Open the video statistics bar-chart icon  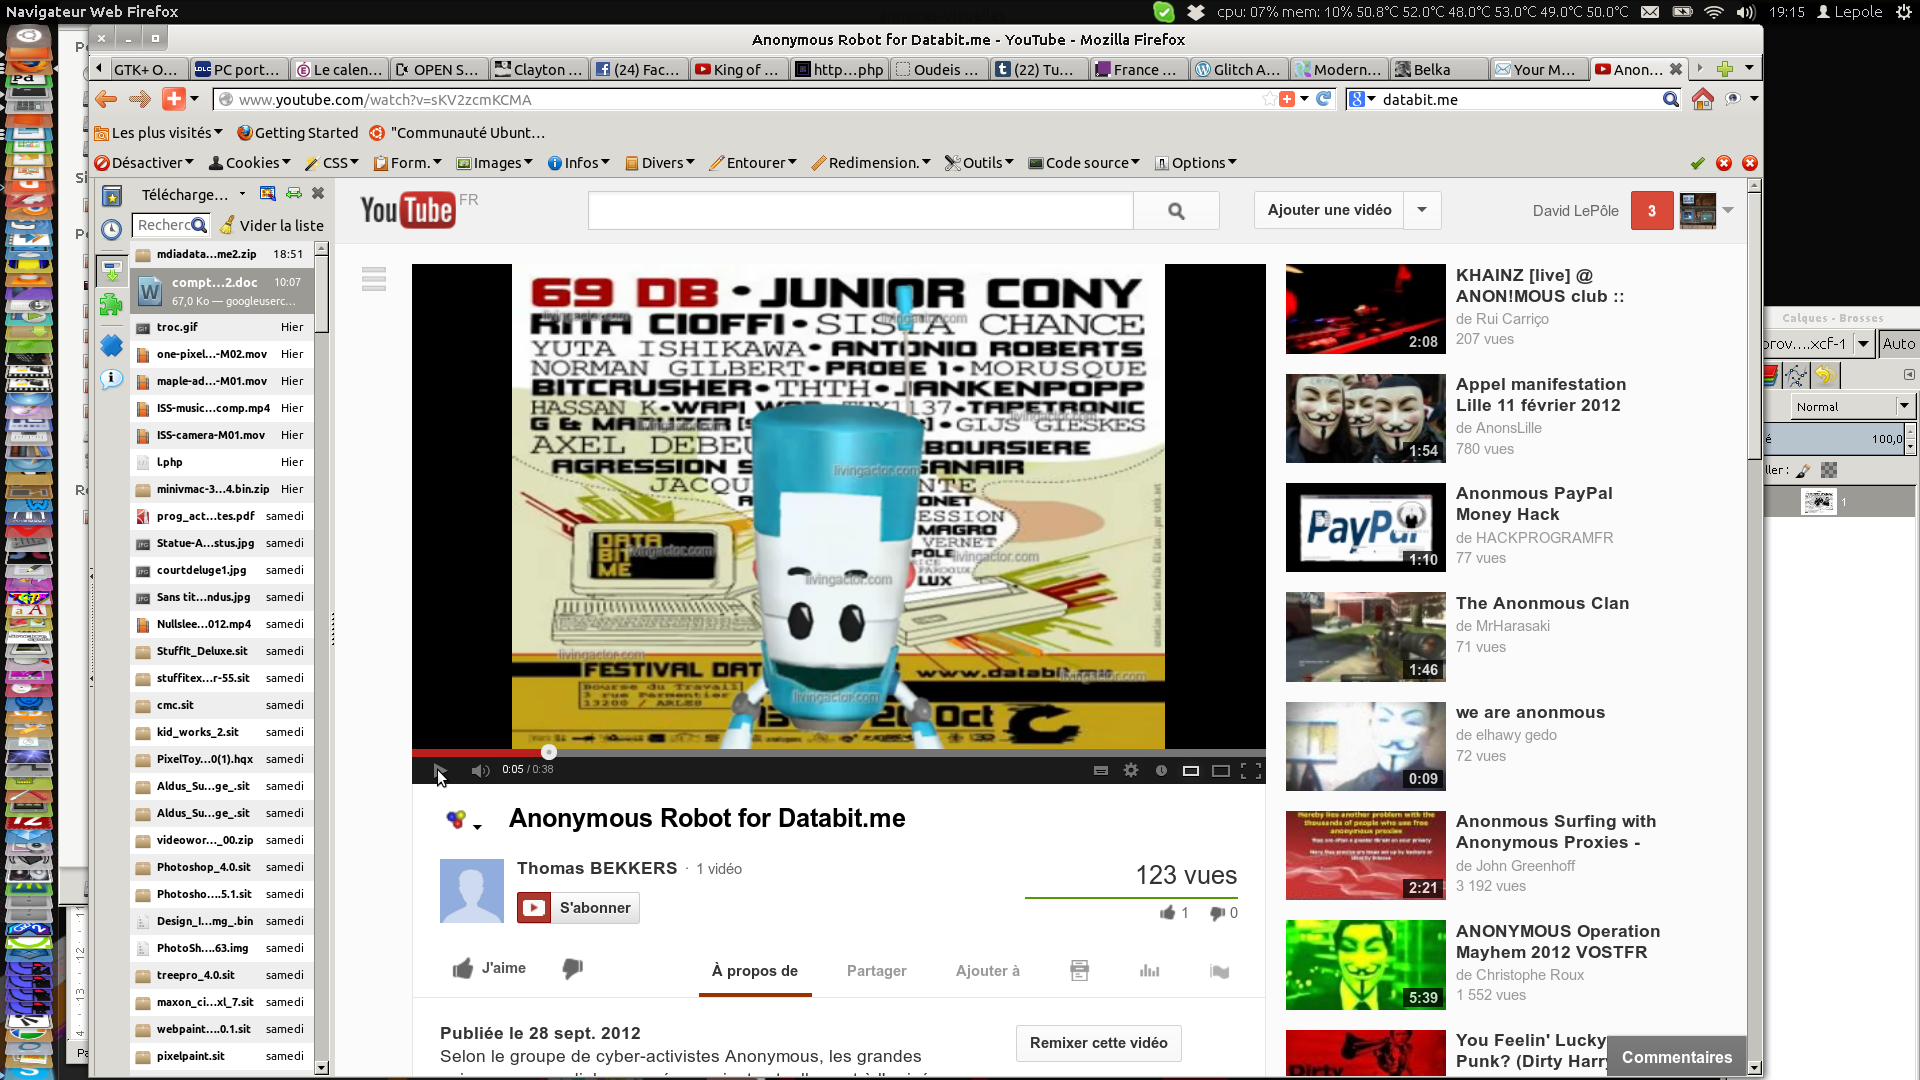pyautogui.click(x=1150, y=971)
